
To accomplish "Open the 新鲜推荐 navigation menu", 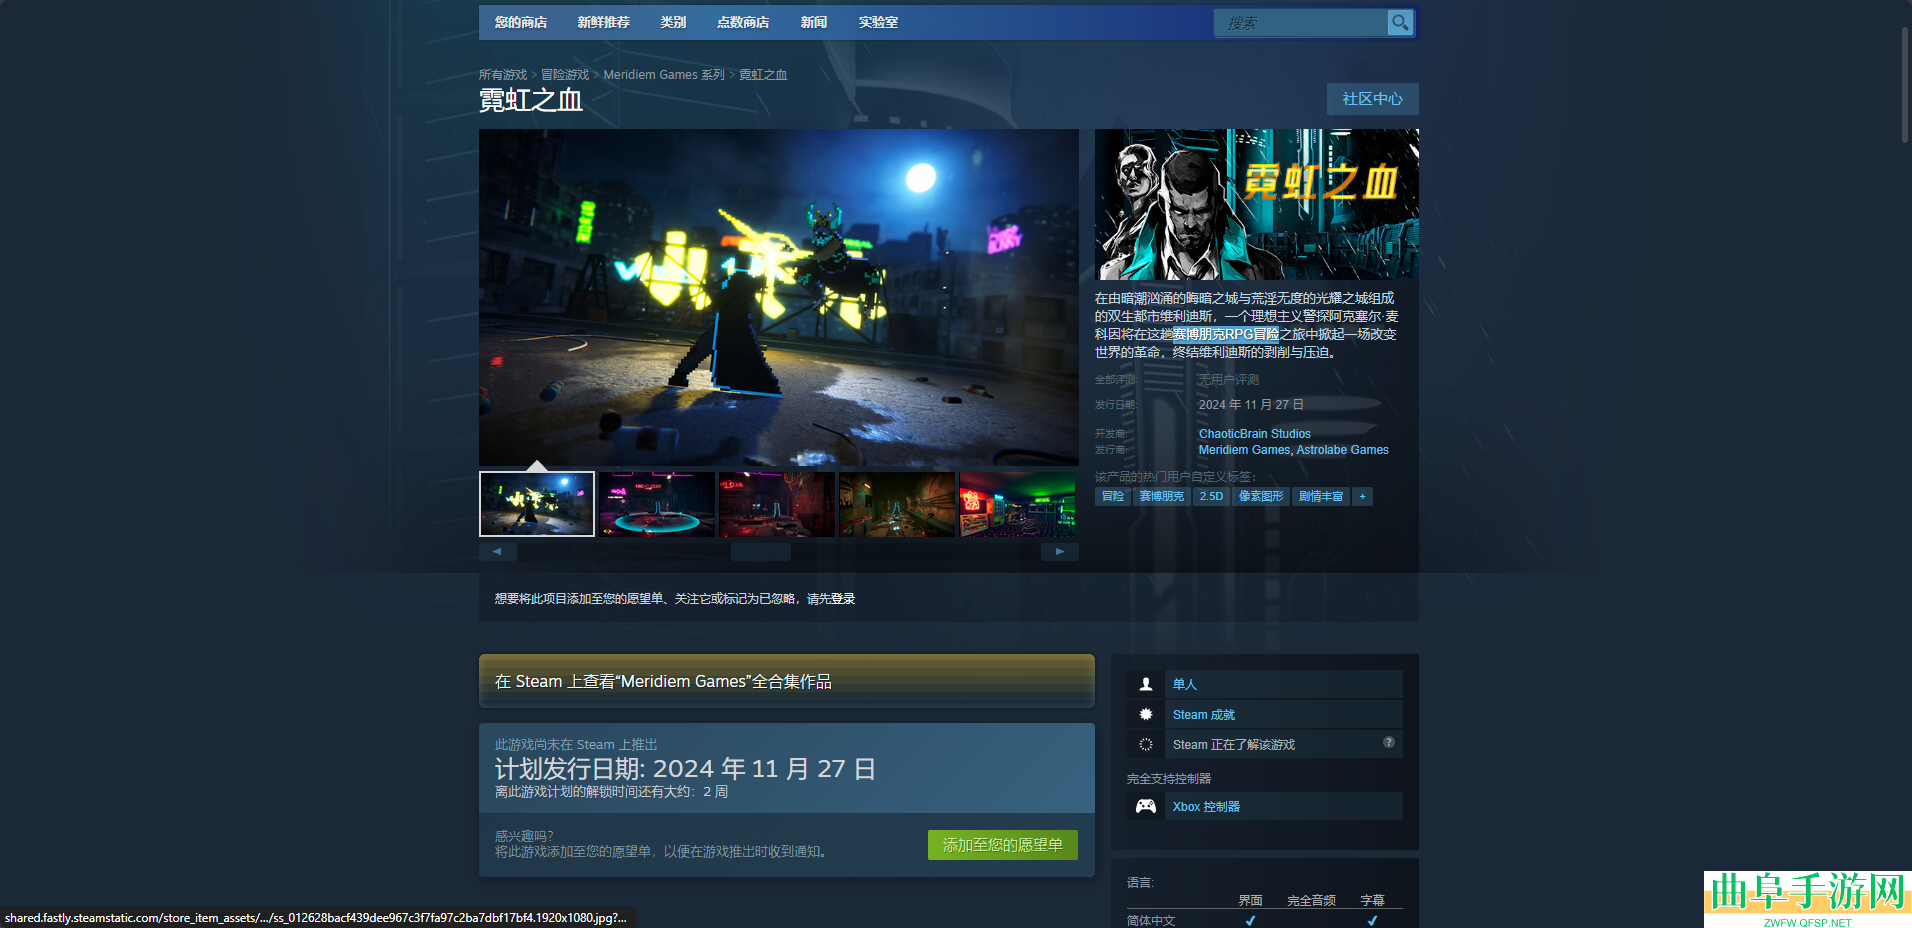I will pos(603,22).
